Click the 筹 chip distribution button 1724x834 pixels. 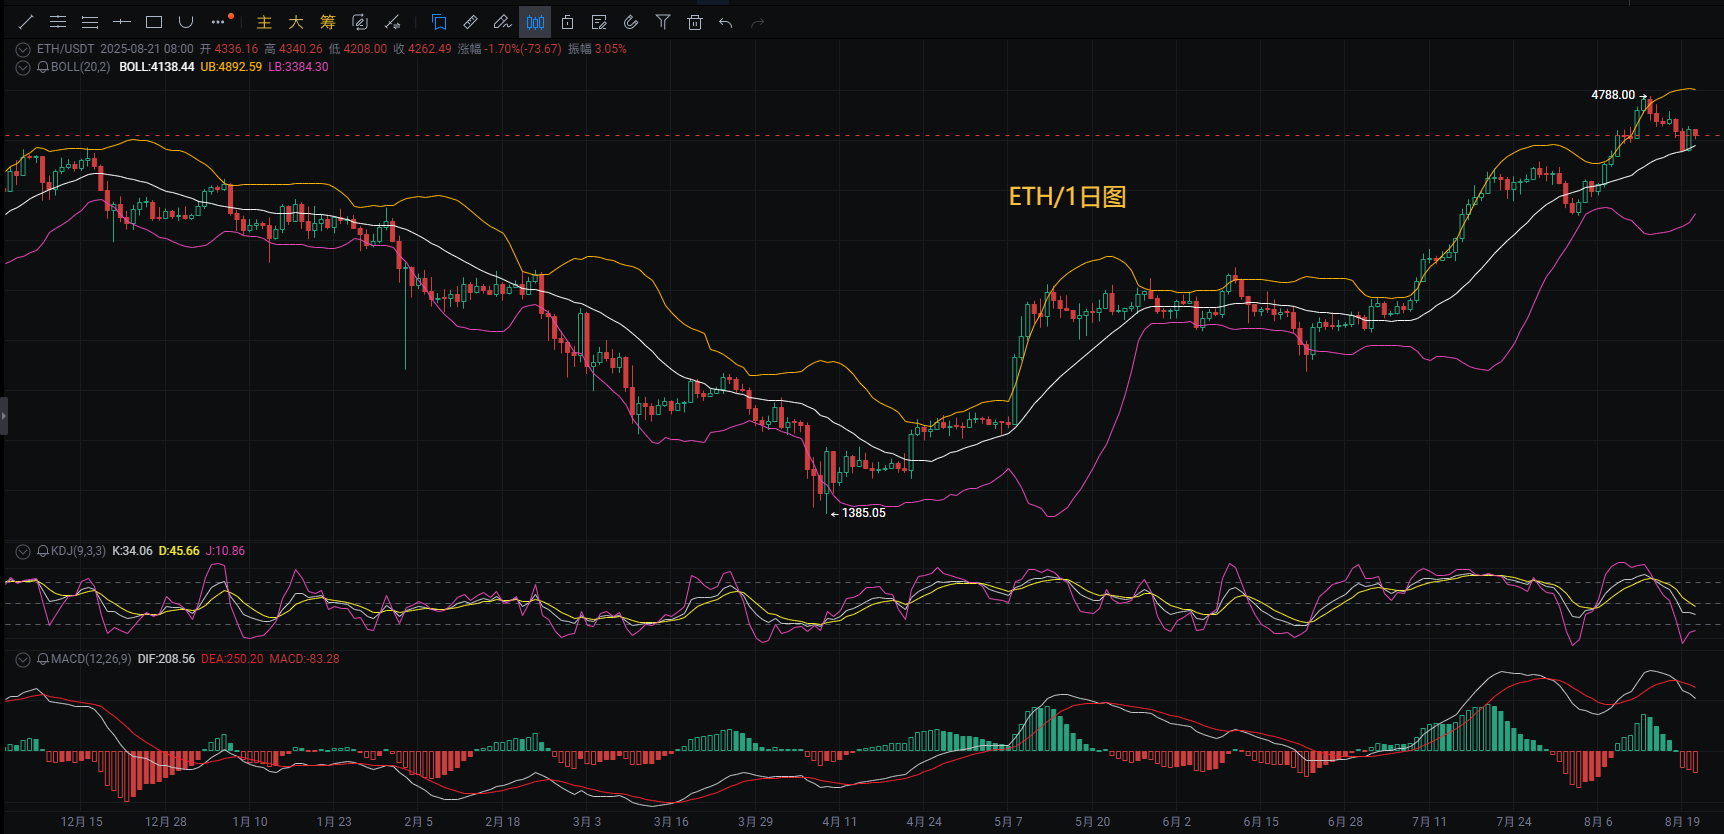[x=328, y=22]
